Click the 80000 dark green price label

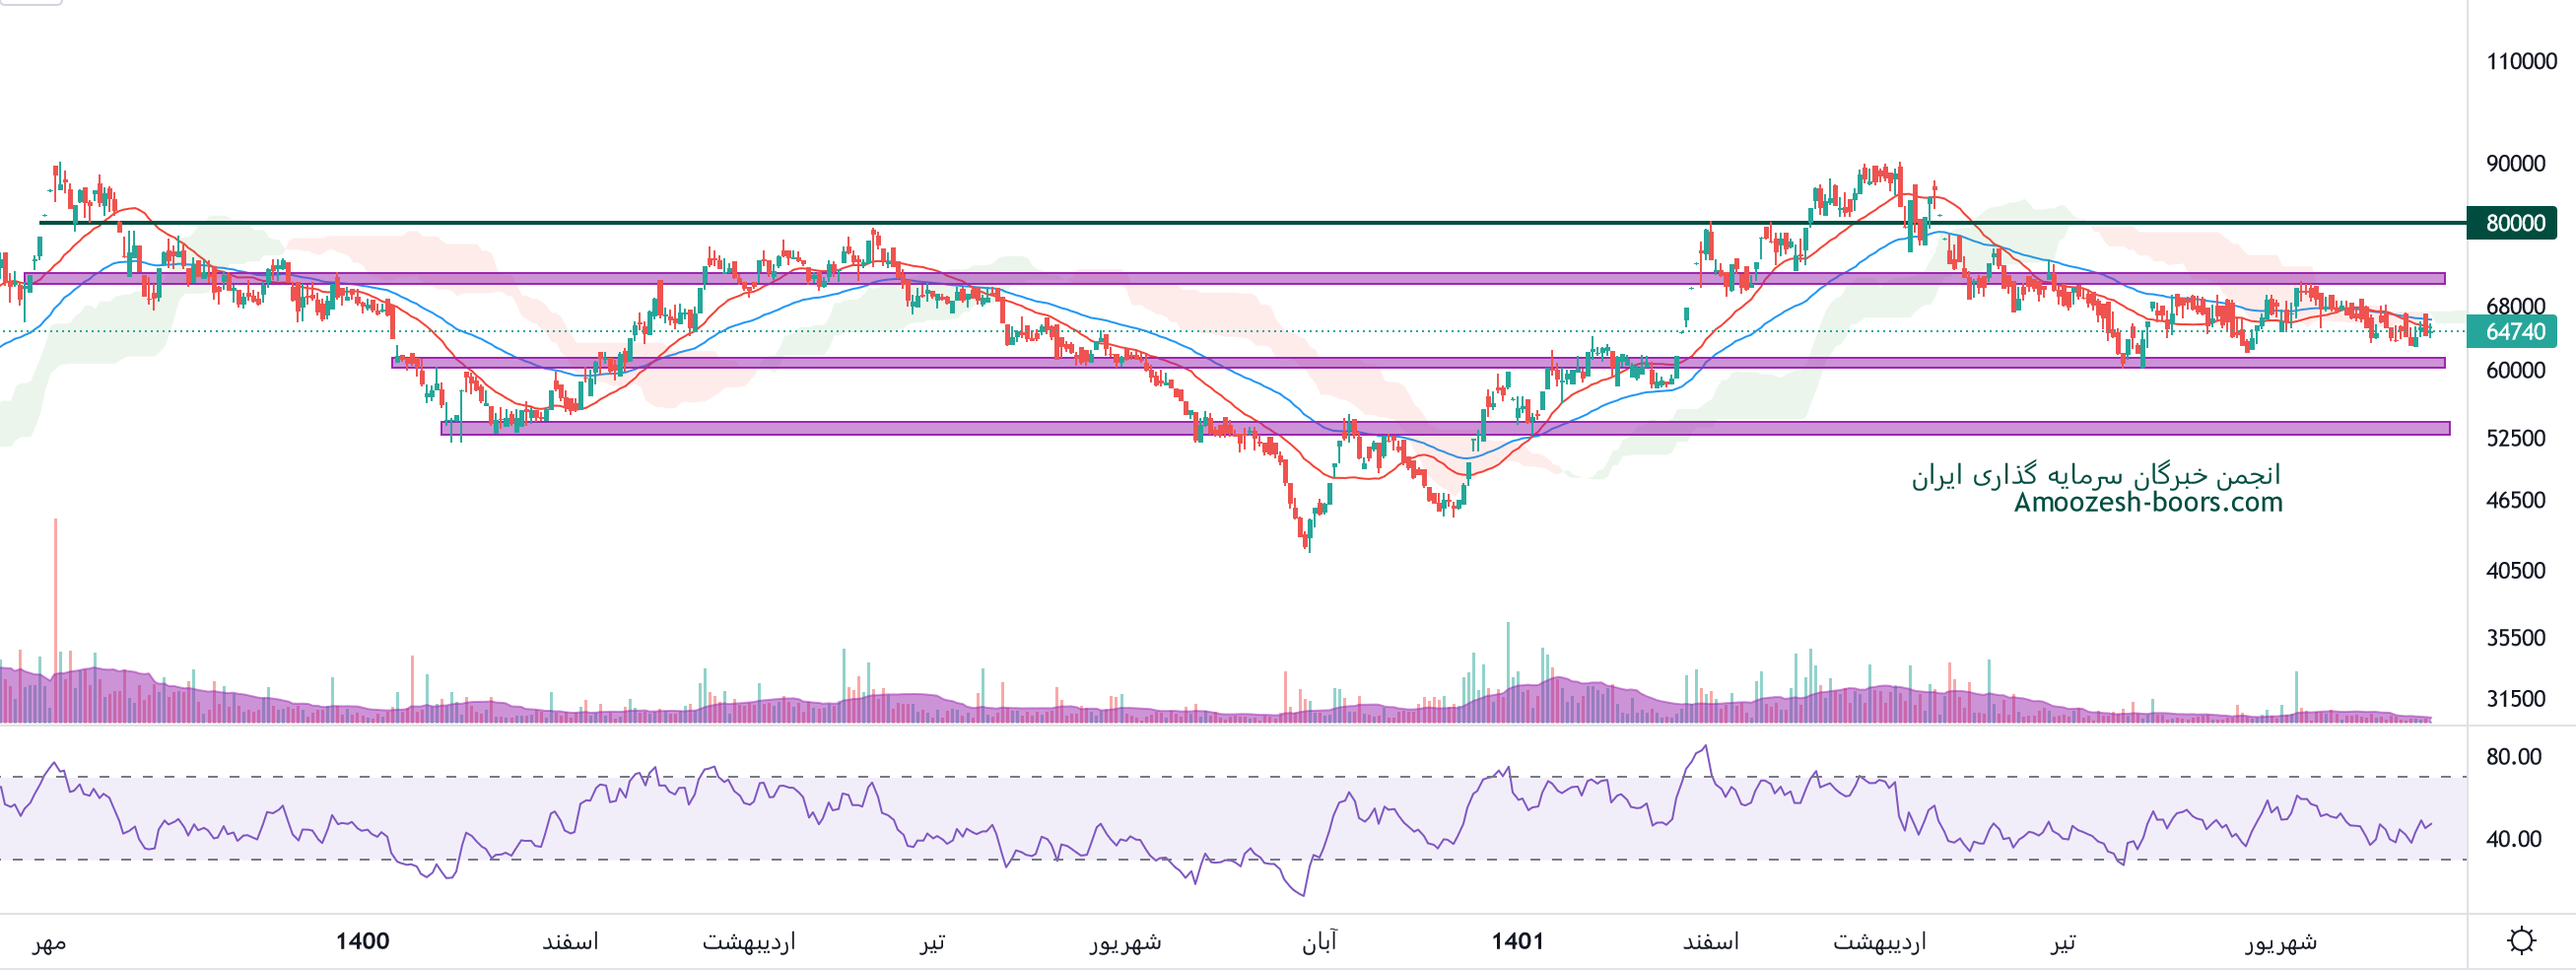tap(2514, 223)
